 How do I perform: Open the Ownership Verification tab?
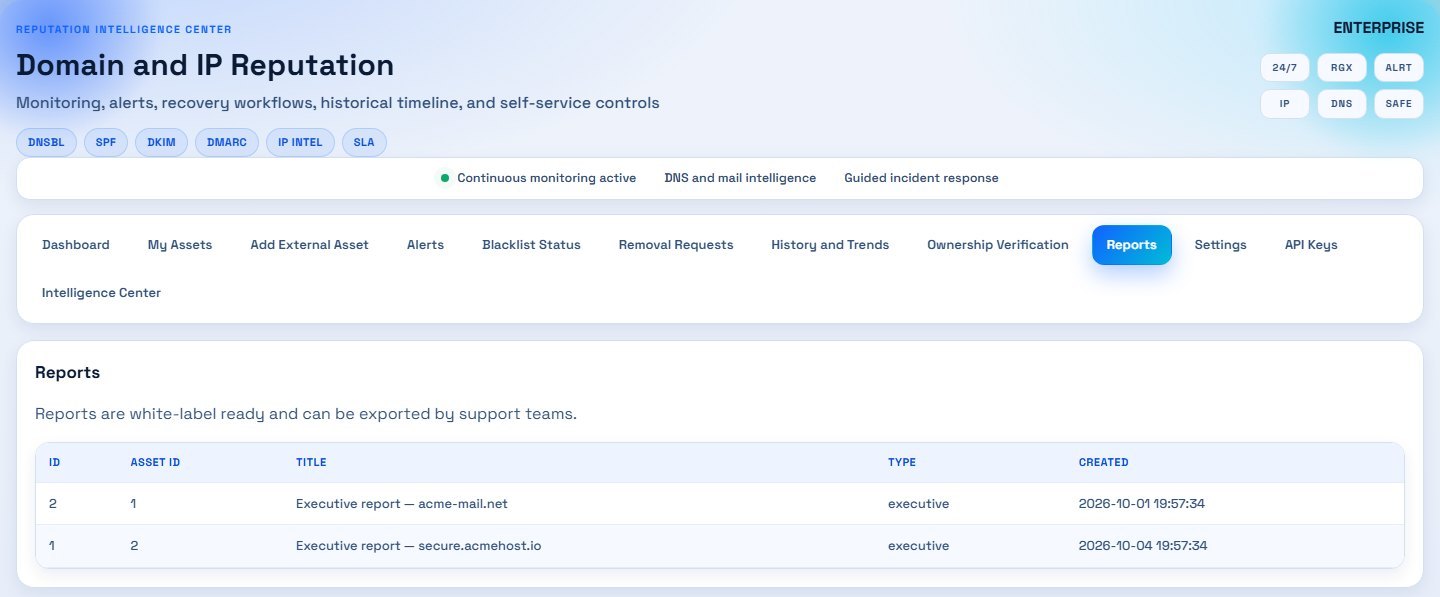(x=998, y=245)
